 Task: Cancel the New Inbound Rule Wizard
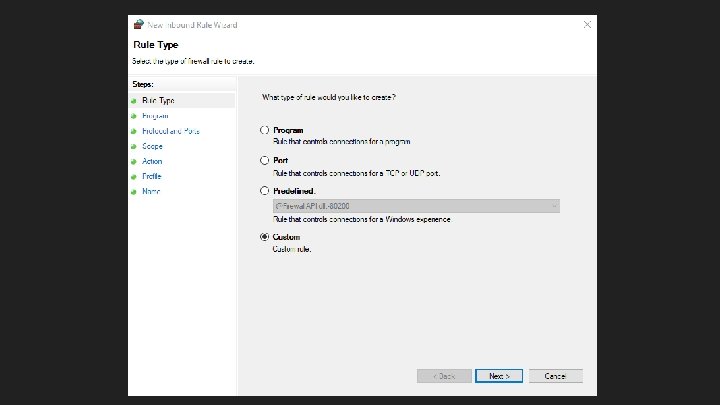point(555,376)
